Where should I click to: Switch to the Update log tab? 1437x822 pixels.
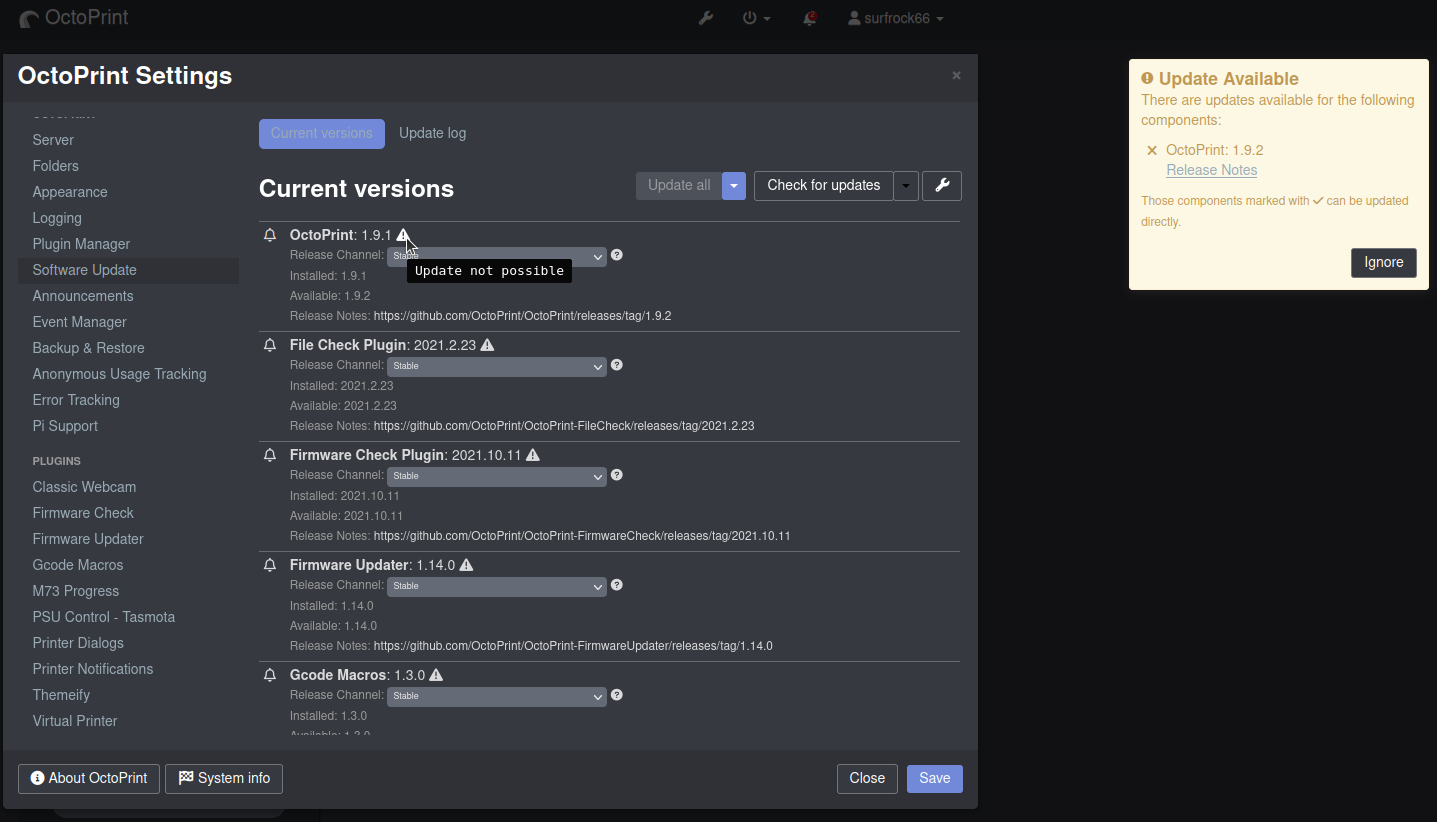[432, 132]
